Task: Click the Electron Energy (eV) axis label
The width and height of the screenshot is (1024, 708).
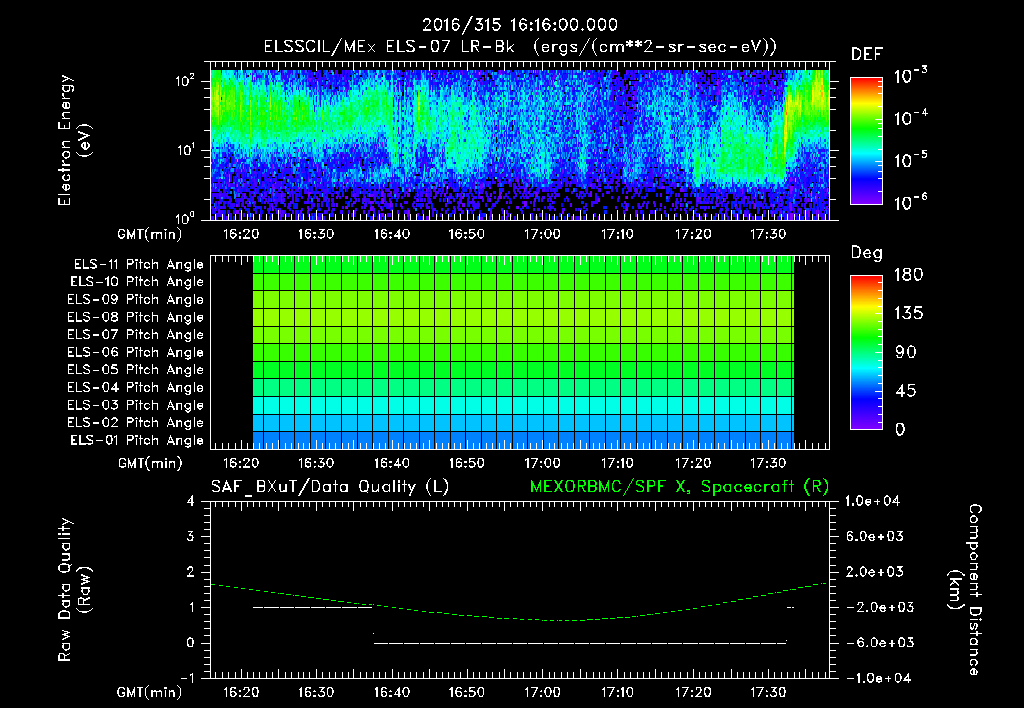Action: (74, 141)
